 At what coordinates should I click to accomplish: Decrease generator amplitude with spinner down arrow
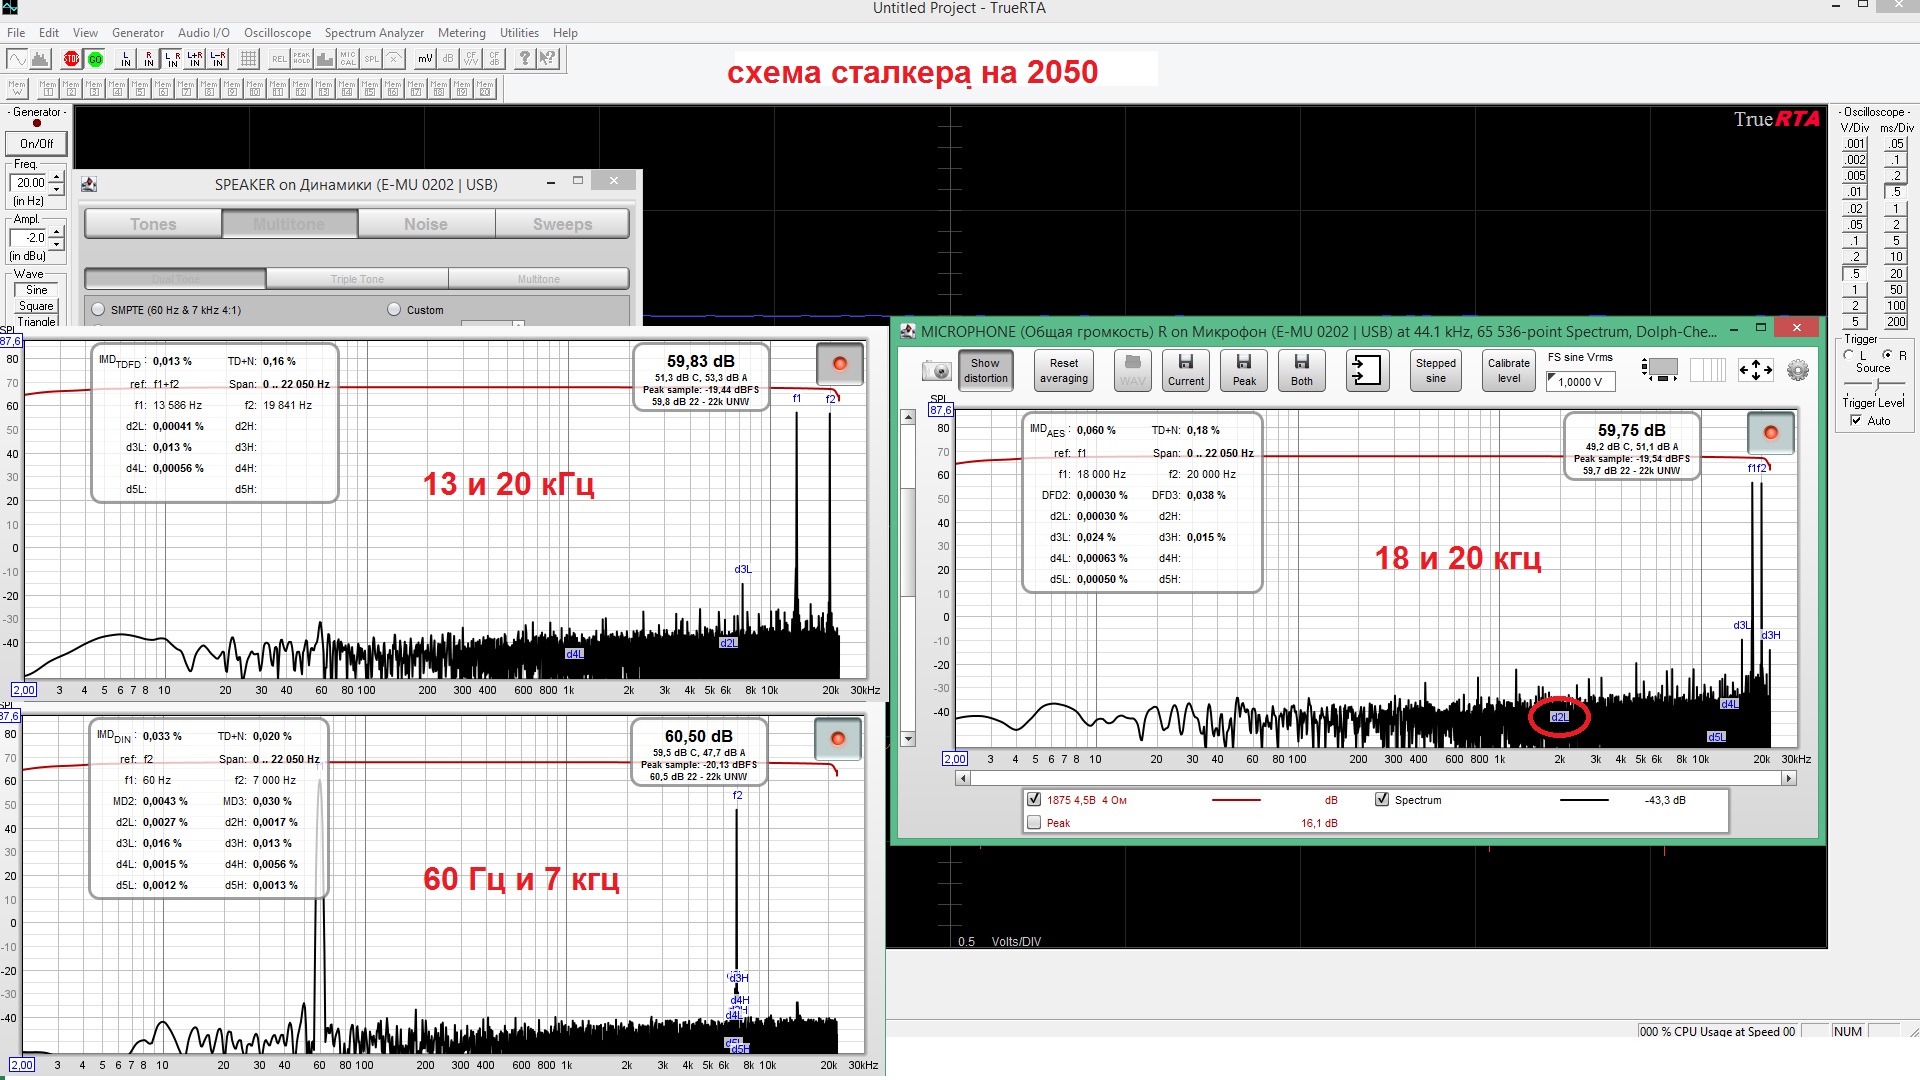[x=57, y=244]
